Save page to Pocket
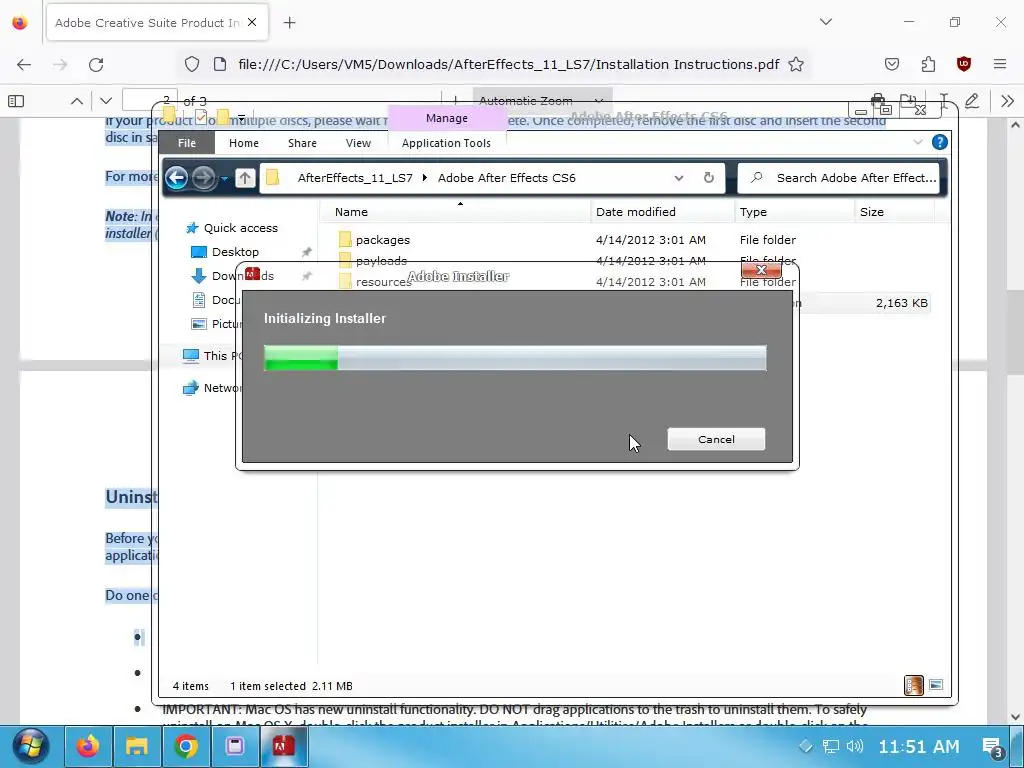Screen dimensions: 1024x768 point(891,64)
